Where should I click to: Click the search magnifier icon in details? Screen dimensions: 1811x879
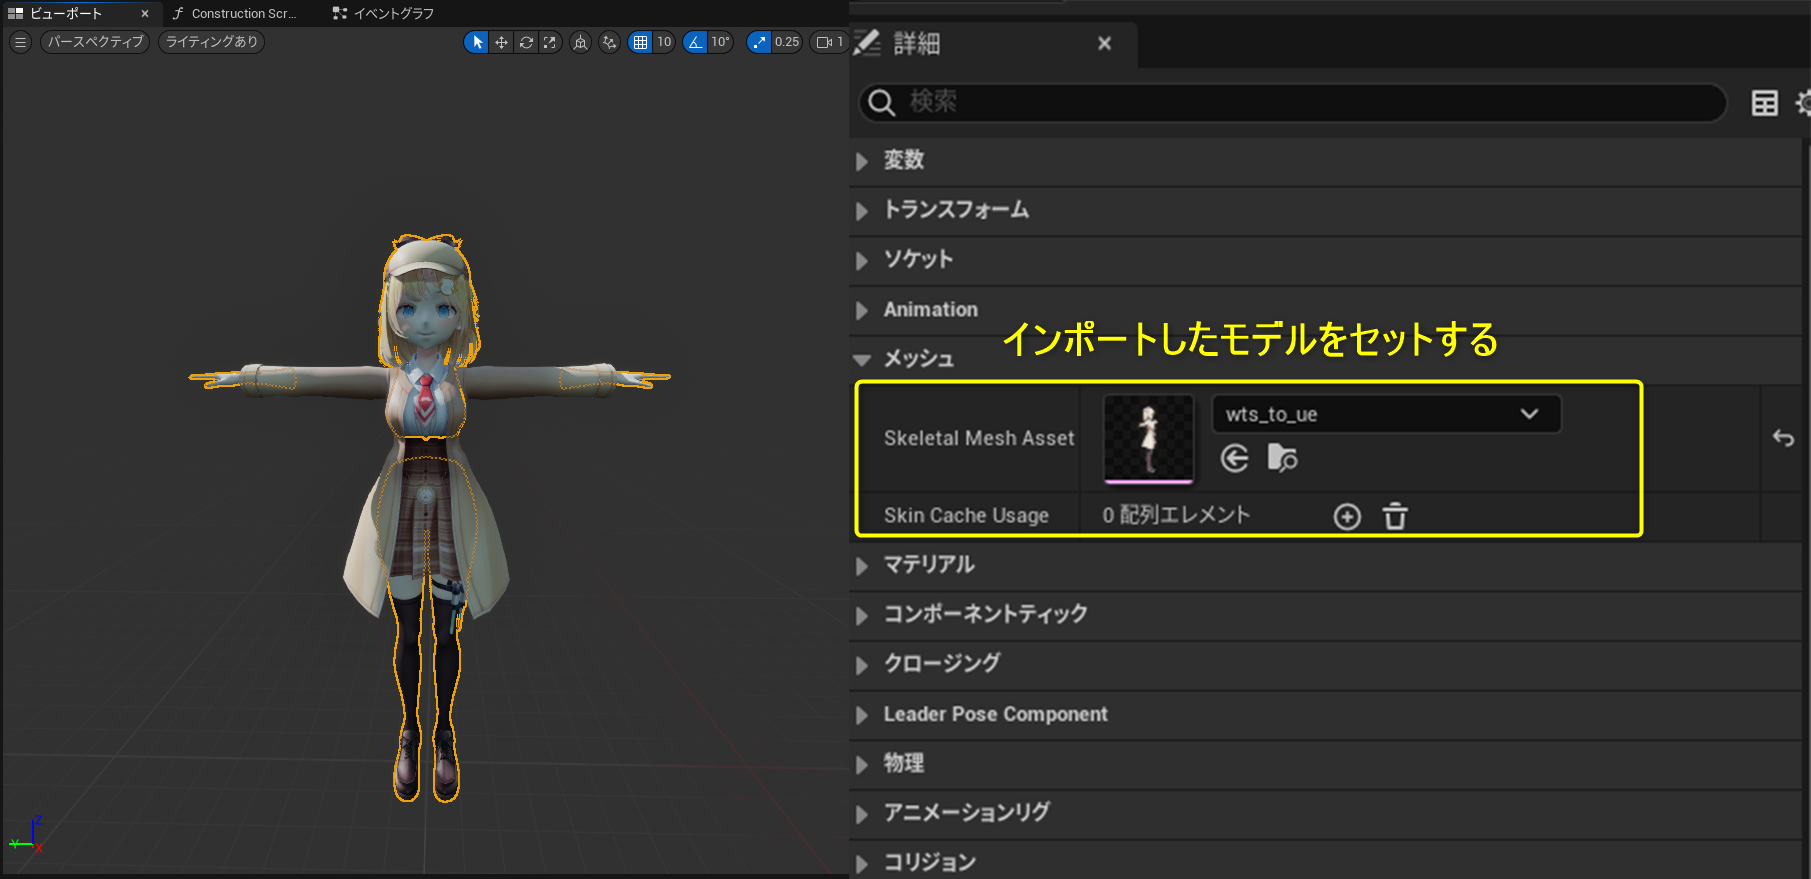[881, 102]
